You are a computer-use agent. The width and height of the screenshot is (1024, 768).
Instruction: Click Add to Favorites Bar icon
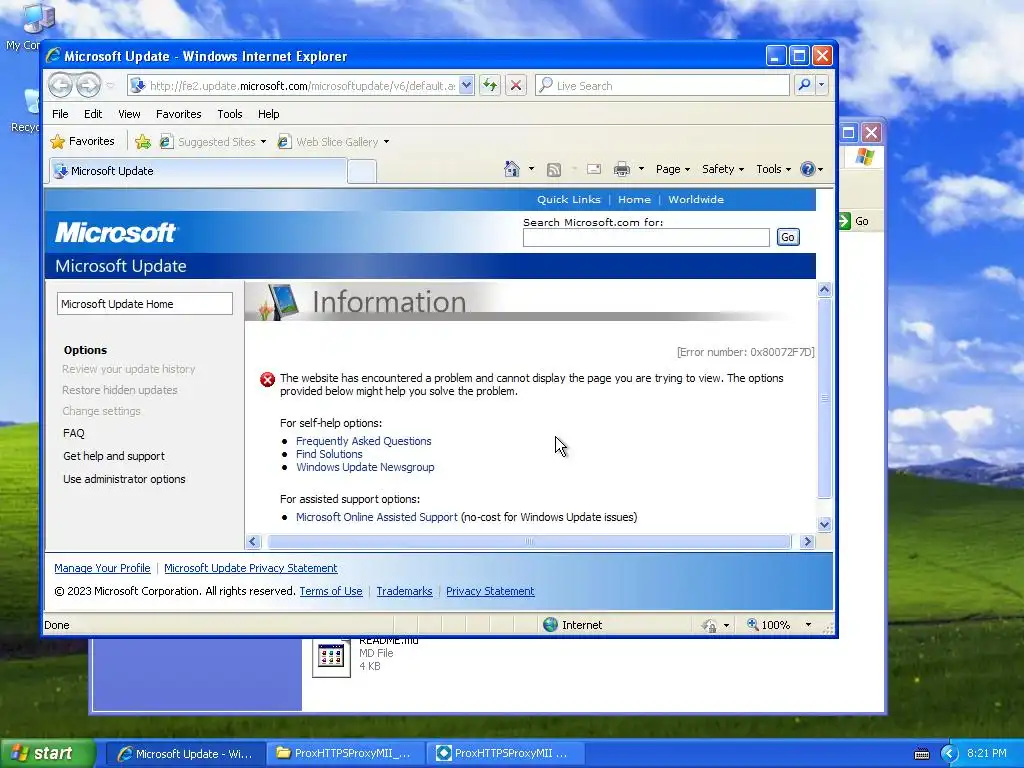click(x=143, y=141)
